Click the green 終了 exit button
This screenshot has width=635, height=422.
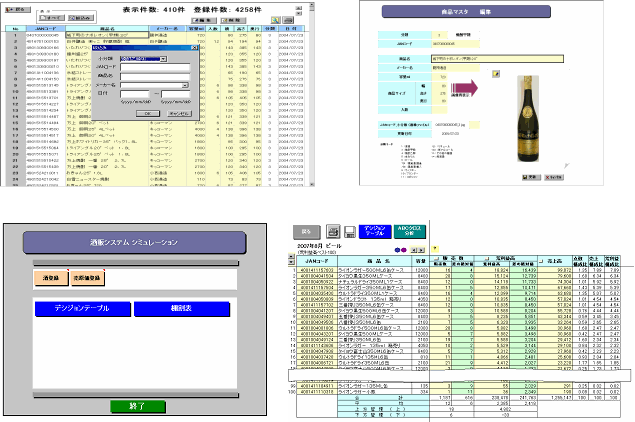click(138, 407)
